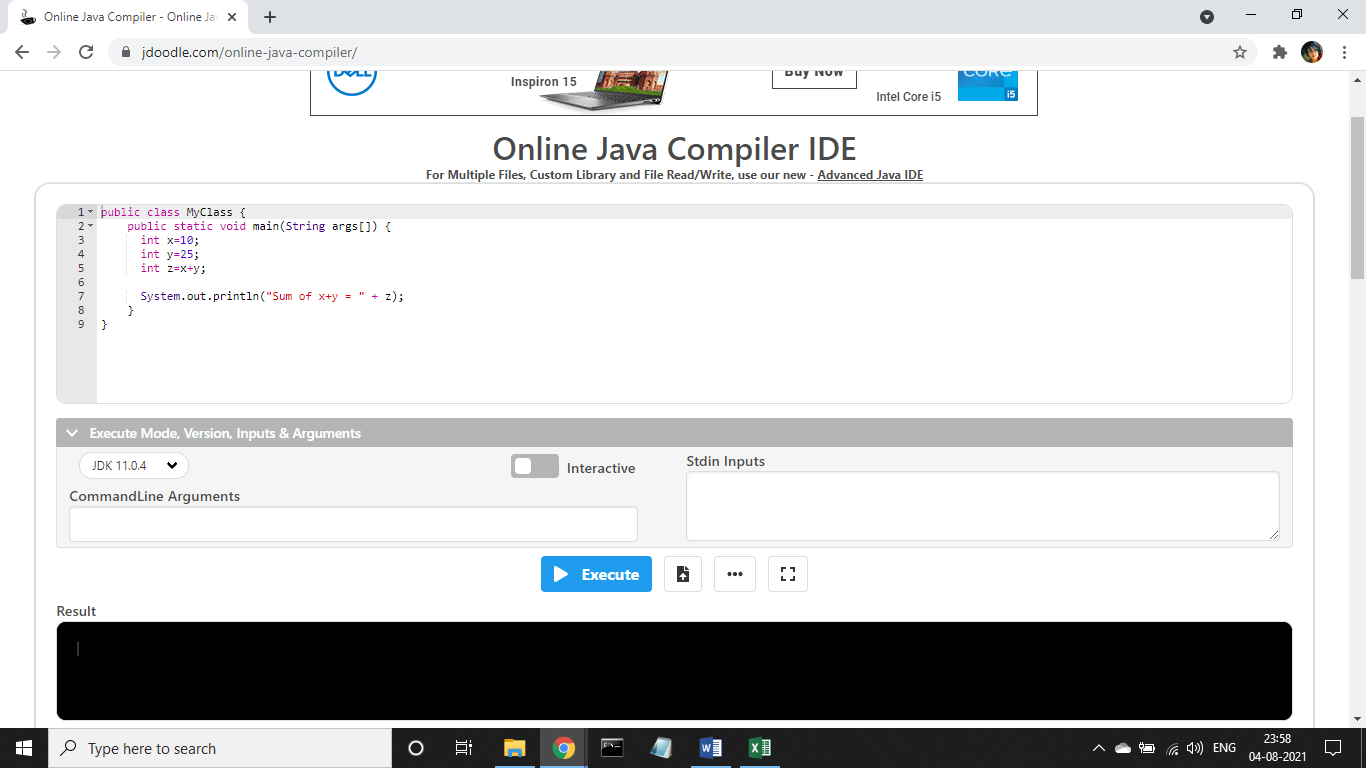Fold main method at line 2 arrow

(90, 226)
